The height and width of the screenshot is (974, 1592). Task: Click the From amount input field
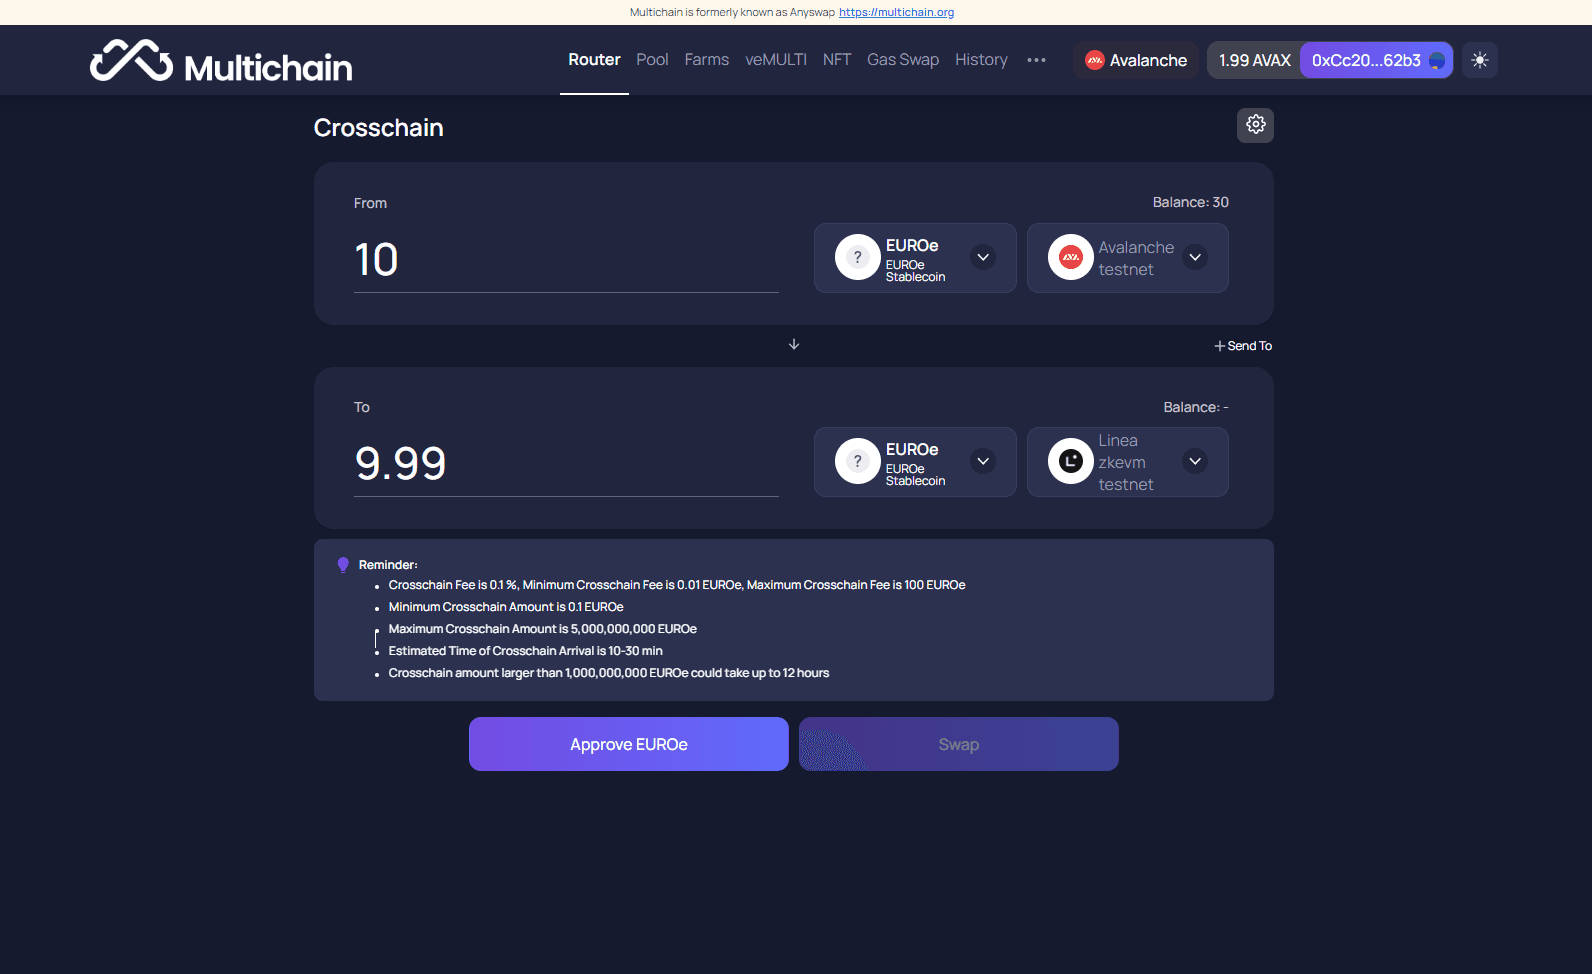pos(566,260)
